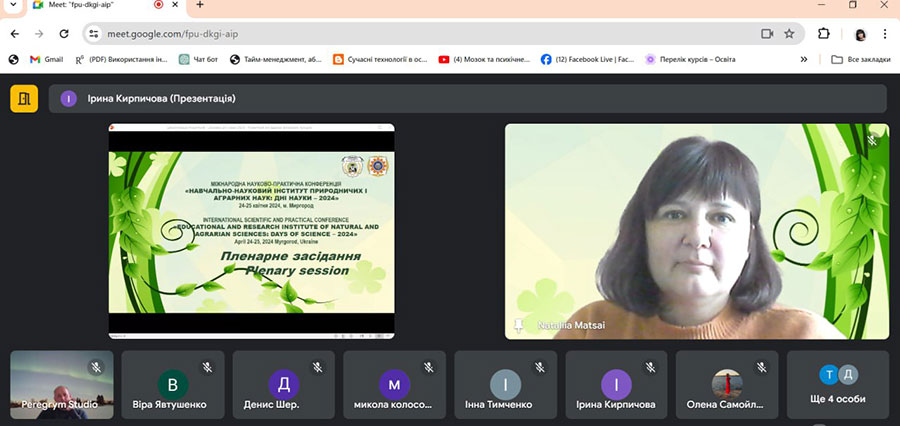
Task: Select the Meet "fpu-dkgi-aip" browser tab
Action: click(90, 5)
